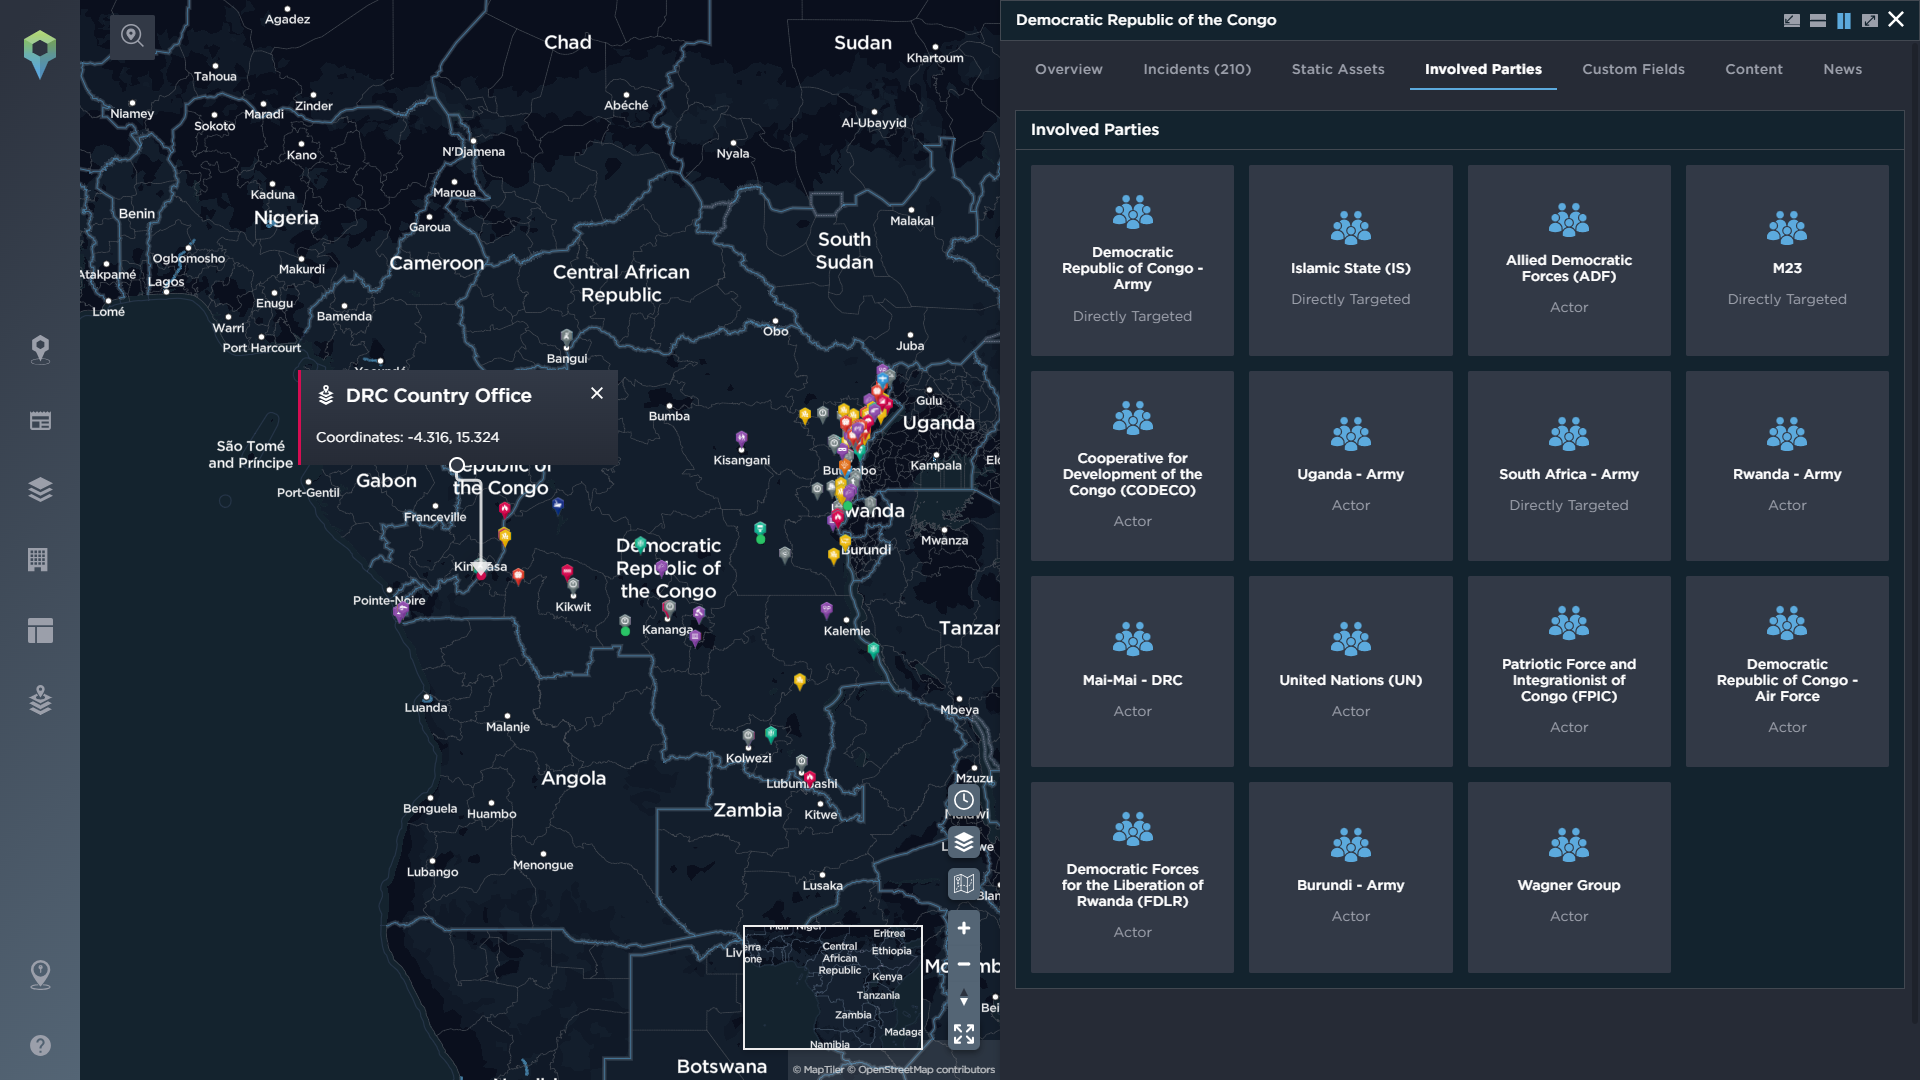Click the purple marker above Kalemie
This screenshot has height=1080, width=1920.
(x=826, y=610)
